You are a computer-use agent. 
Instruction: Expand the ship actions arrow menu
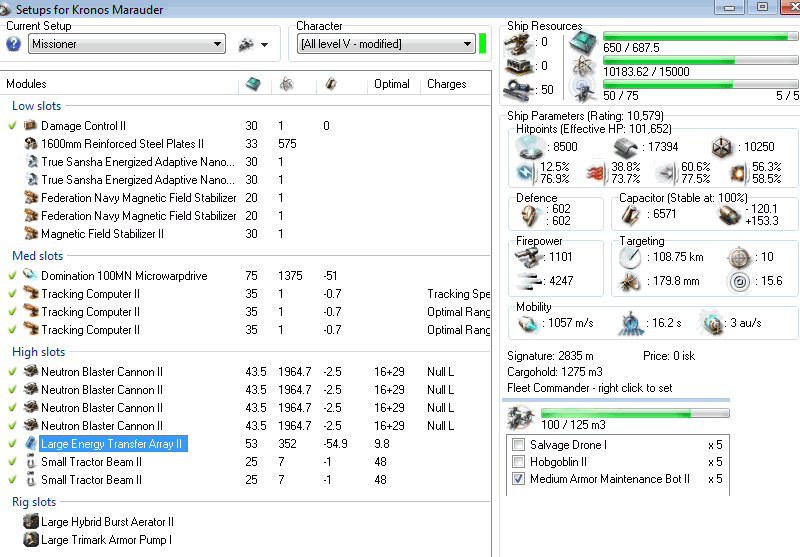[x=264, y=45]
